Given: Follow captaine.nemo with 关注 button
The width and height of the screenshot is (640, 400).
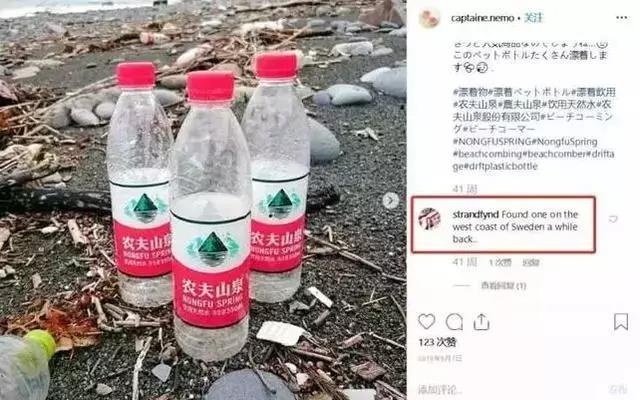Looking at the screenshot, I should [534, 18].
